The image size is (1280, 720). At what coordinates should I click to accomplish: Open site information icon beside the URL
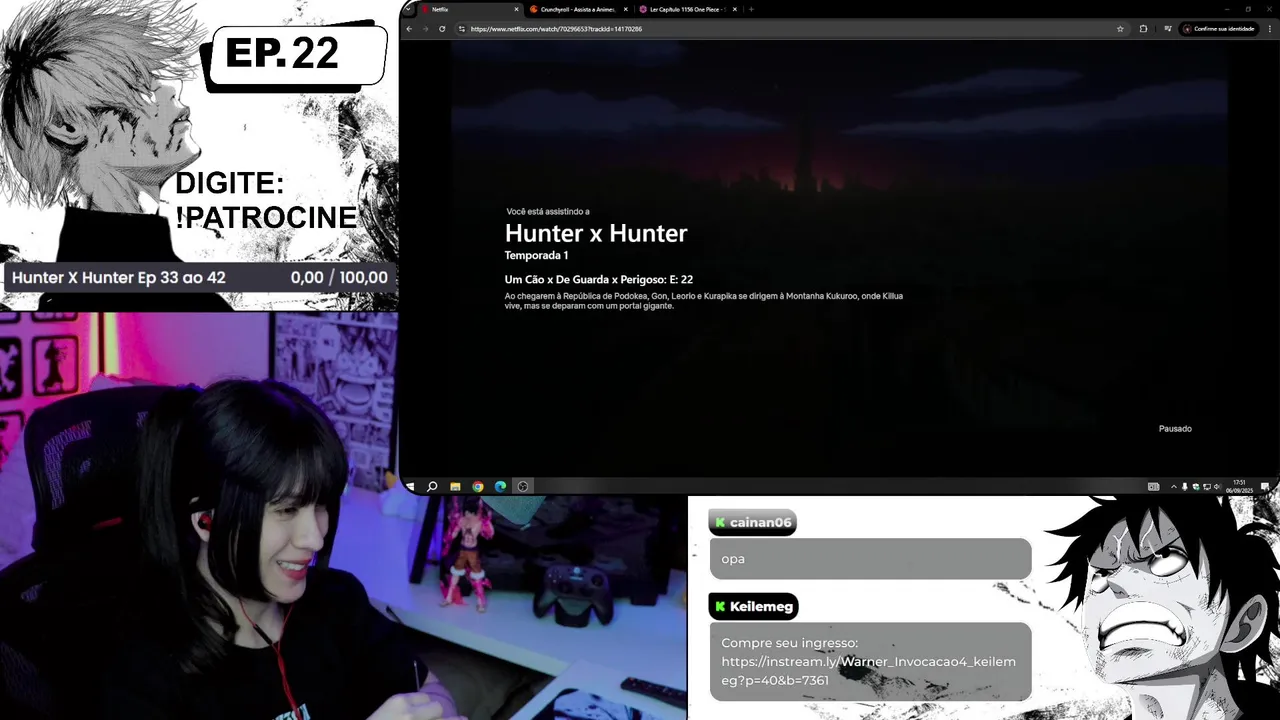point(461,29)
